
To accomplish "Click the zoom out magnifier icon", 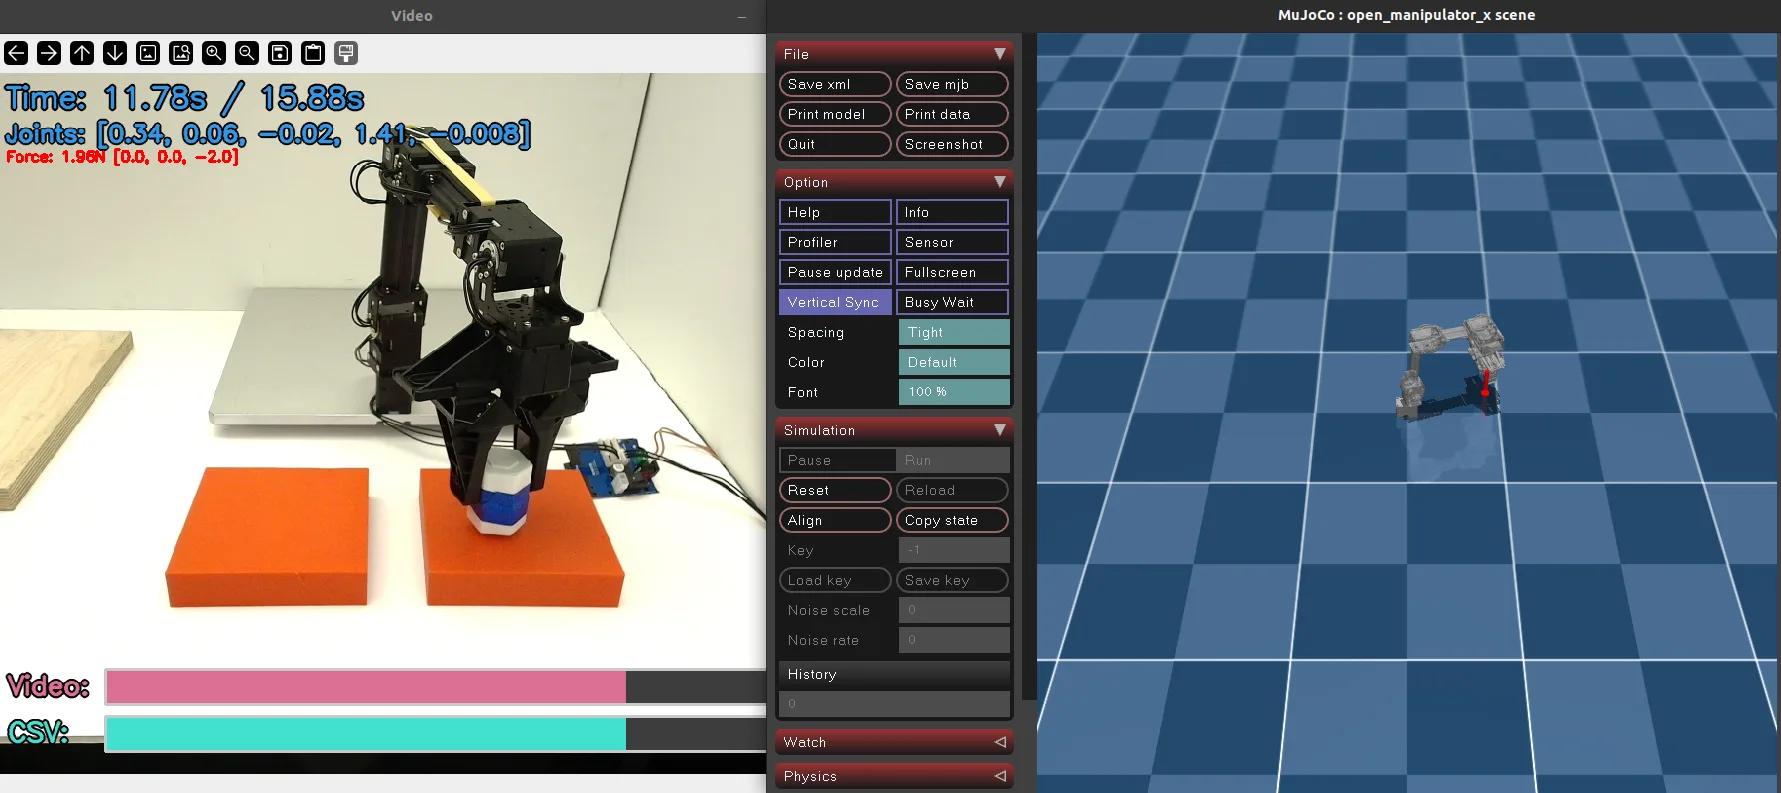I will (247, 53).
